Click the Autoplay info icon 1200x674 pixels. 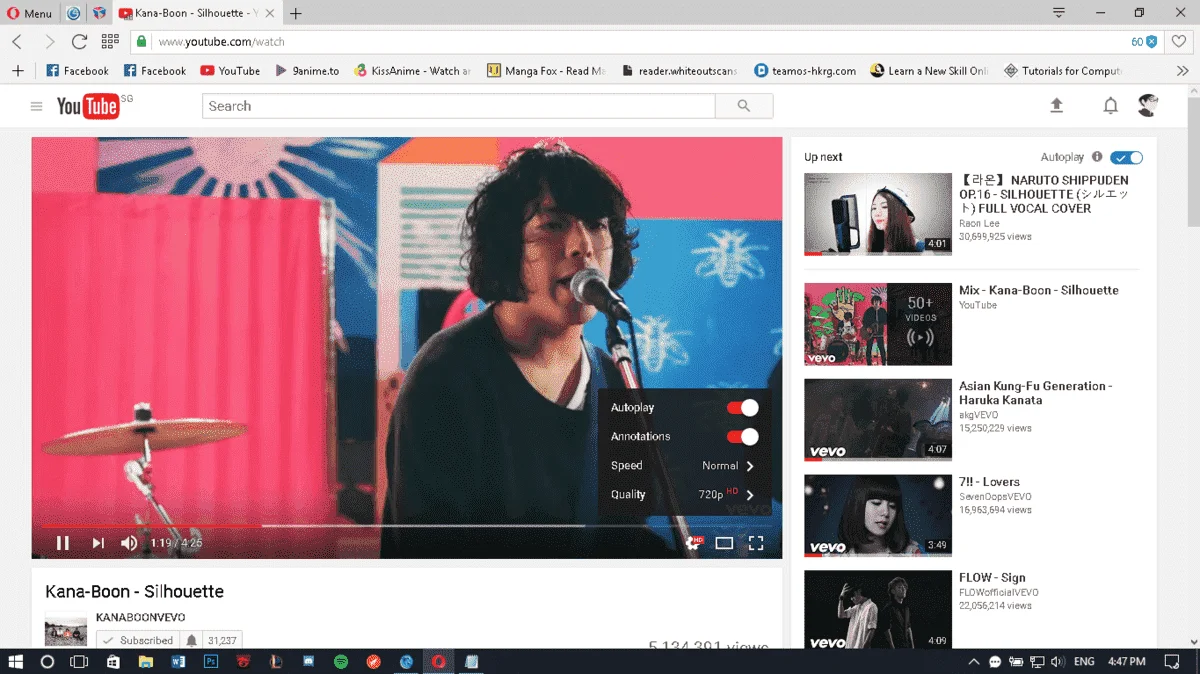(x=1097, y=157)
